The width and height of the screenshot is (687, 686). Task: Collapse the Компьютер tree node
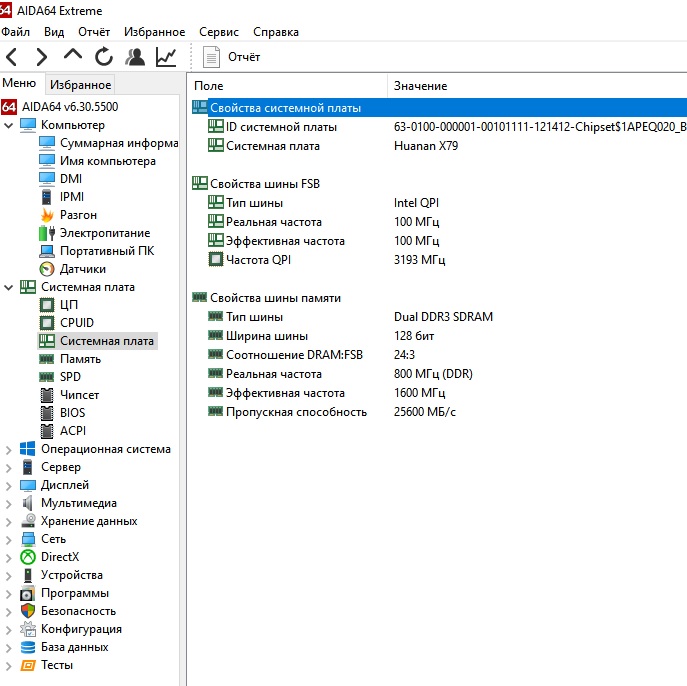[8, 125]
